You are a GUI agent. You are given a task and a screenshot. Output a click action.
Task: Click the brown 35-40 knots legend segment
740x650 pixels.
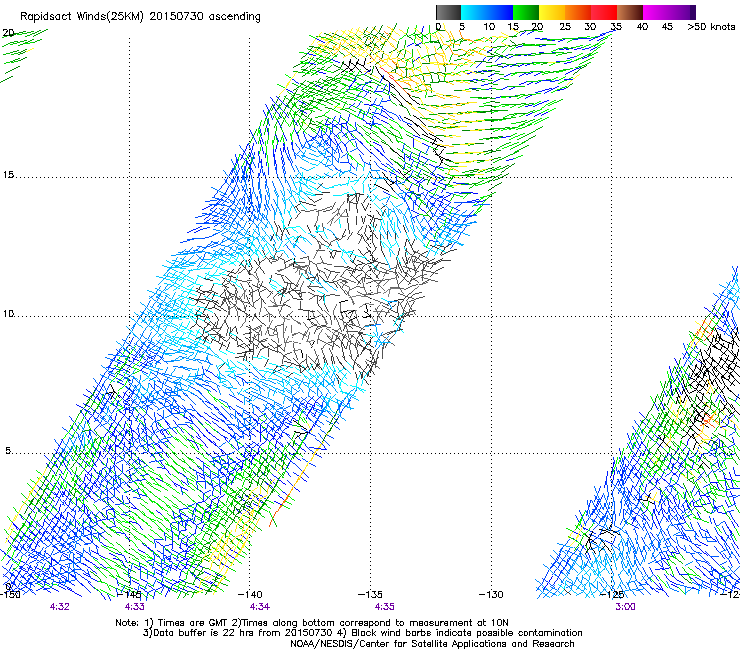click(x=630, y=12)
